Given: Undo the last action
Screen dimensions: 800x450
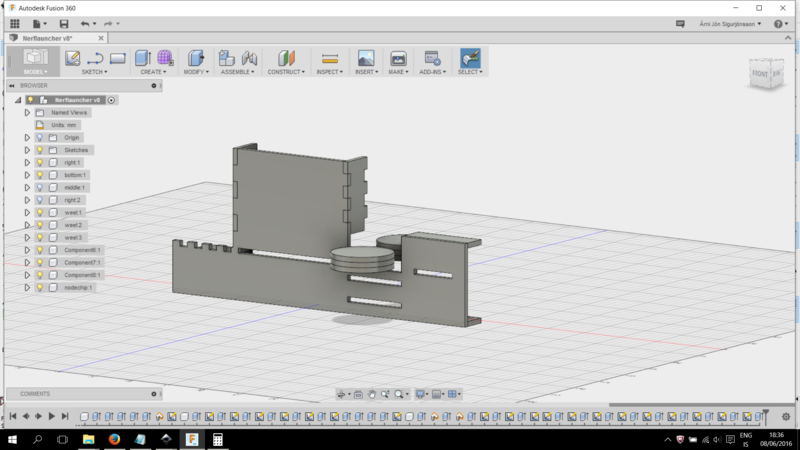Looking at the screenshot, I should coord(85,23).
